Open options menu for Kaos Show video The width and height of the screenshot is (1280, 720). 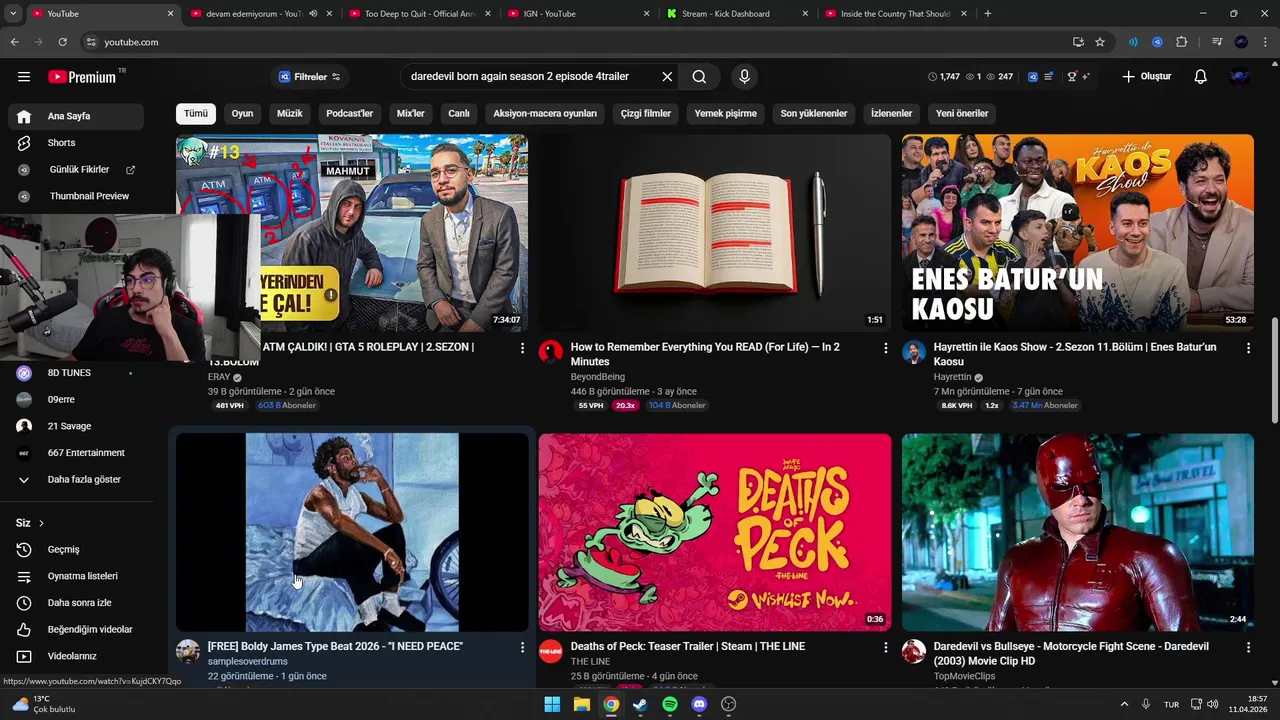[1248, 348]
